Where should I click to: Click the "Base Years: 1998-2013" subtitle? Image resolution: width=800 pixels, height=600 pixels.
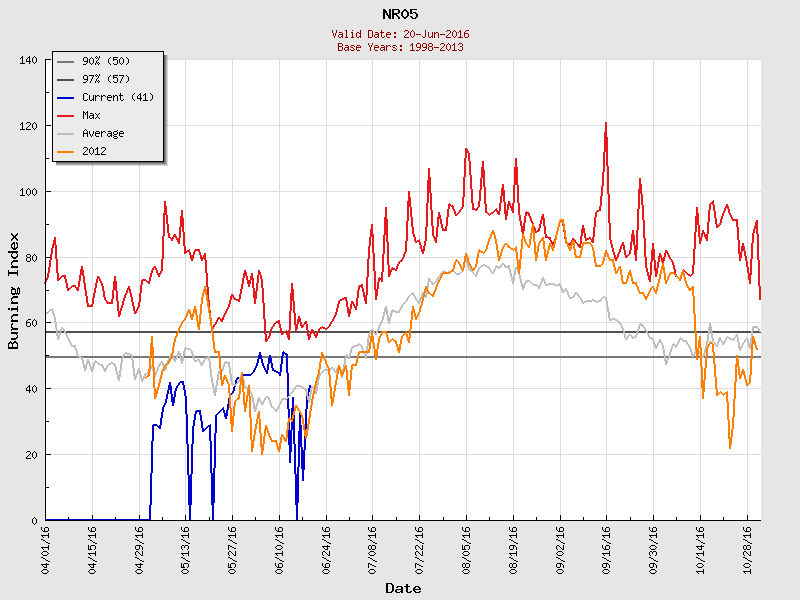(400, 47)
